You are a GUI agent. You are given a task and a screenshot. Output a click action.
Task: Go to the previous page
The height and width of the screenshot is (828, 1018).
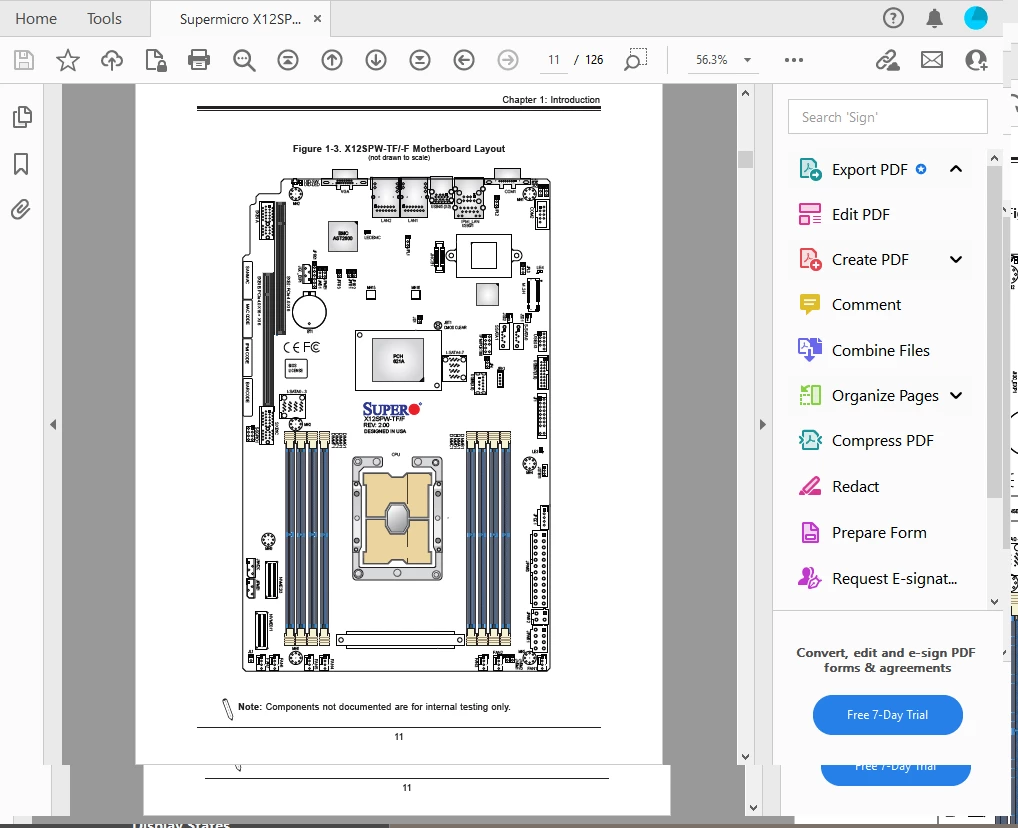click(332, 60)
